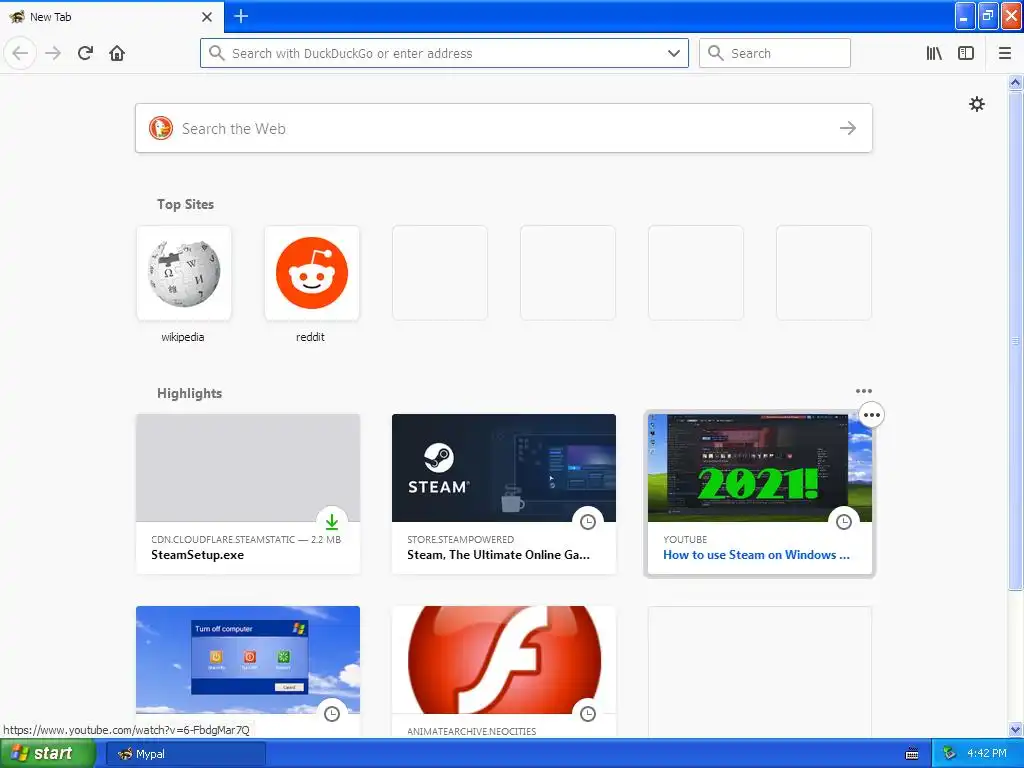Open YouTube card's three-dot context menu
This screenshot has width=1024, height=768.
872,415
